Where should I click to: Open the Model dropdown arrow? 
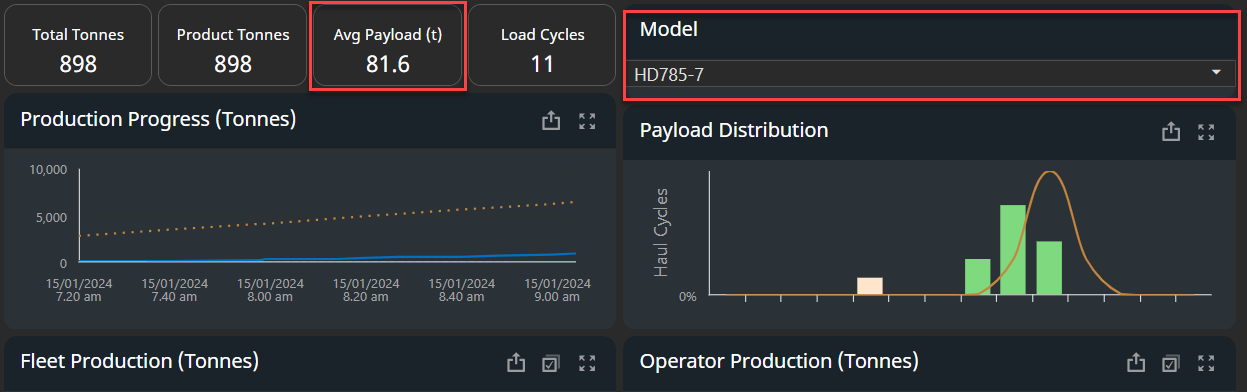tap(1217, 73)
